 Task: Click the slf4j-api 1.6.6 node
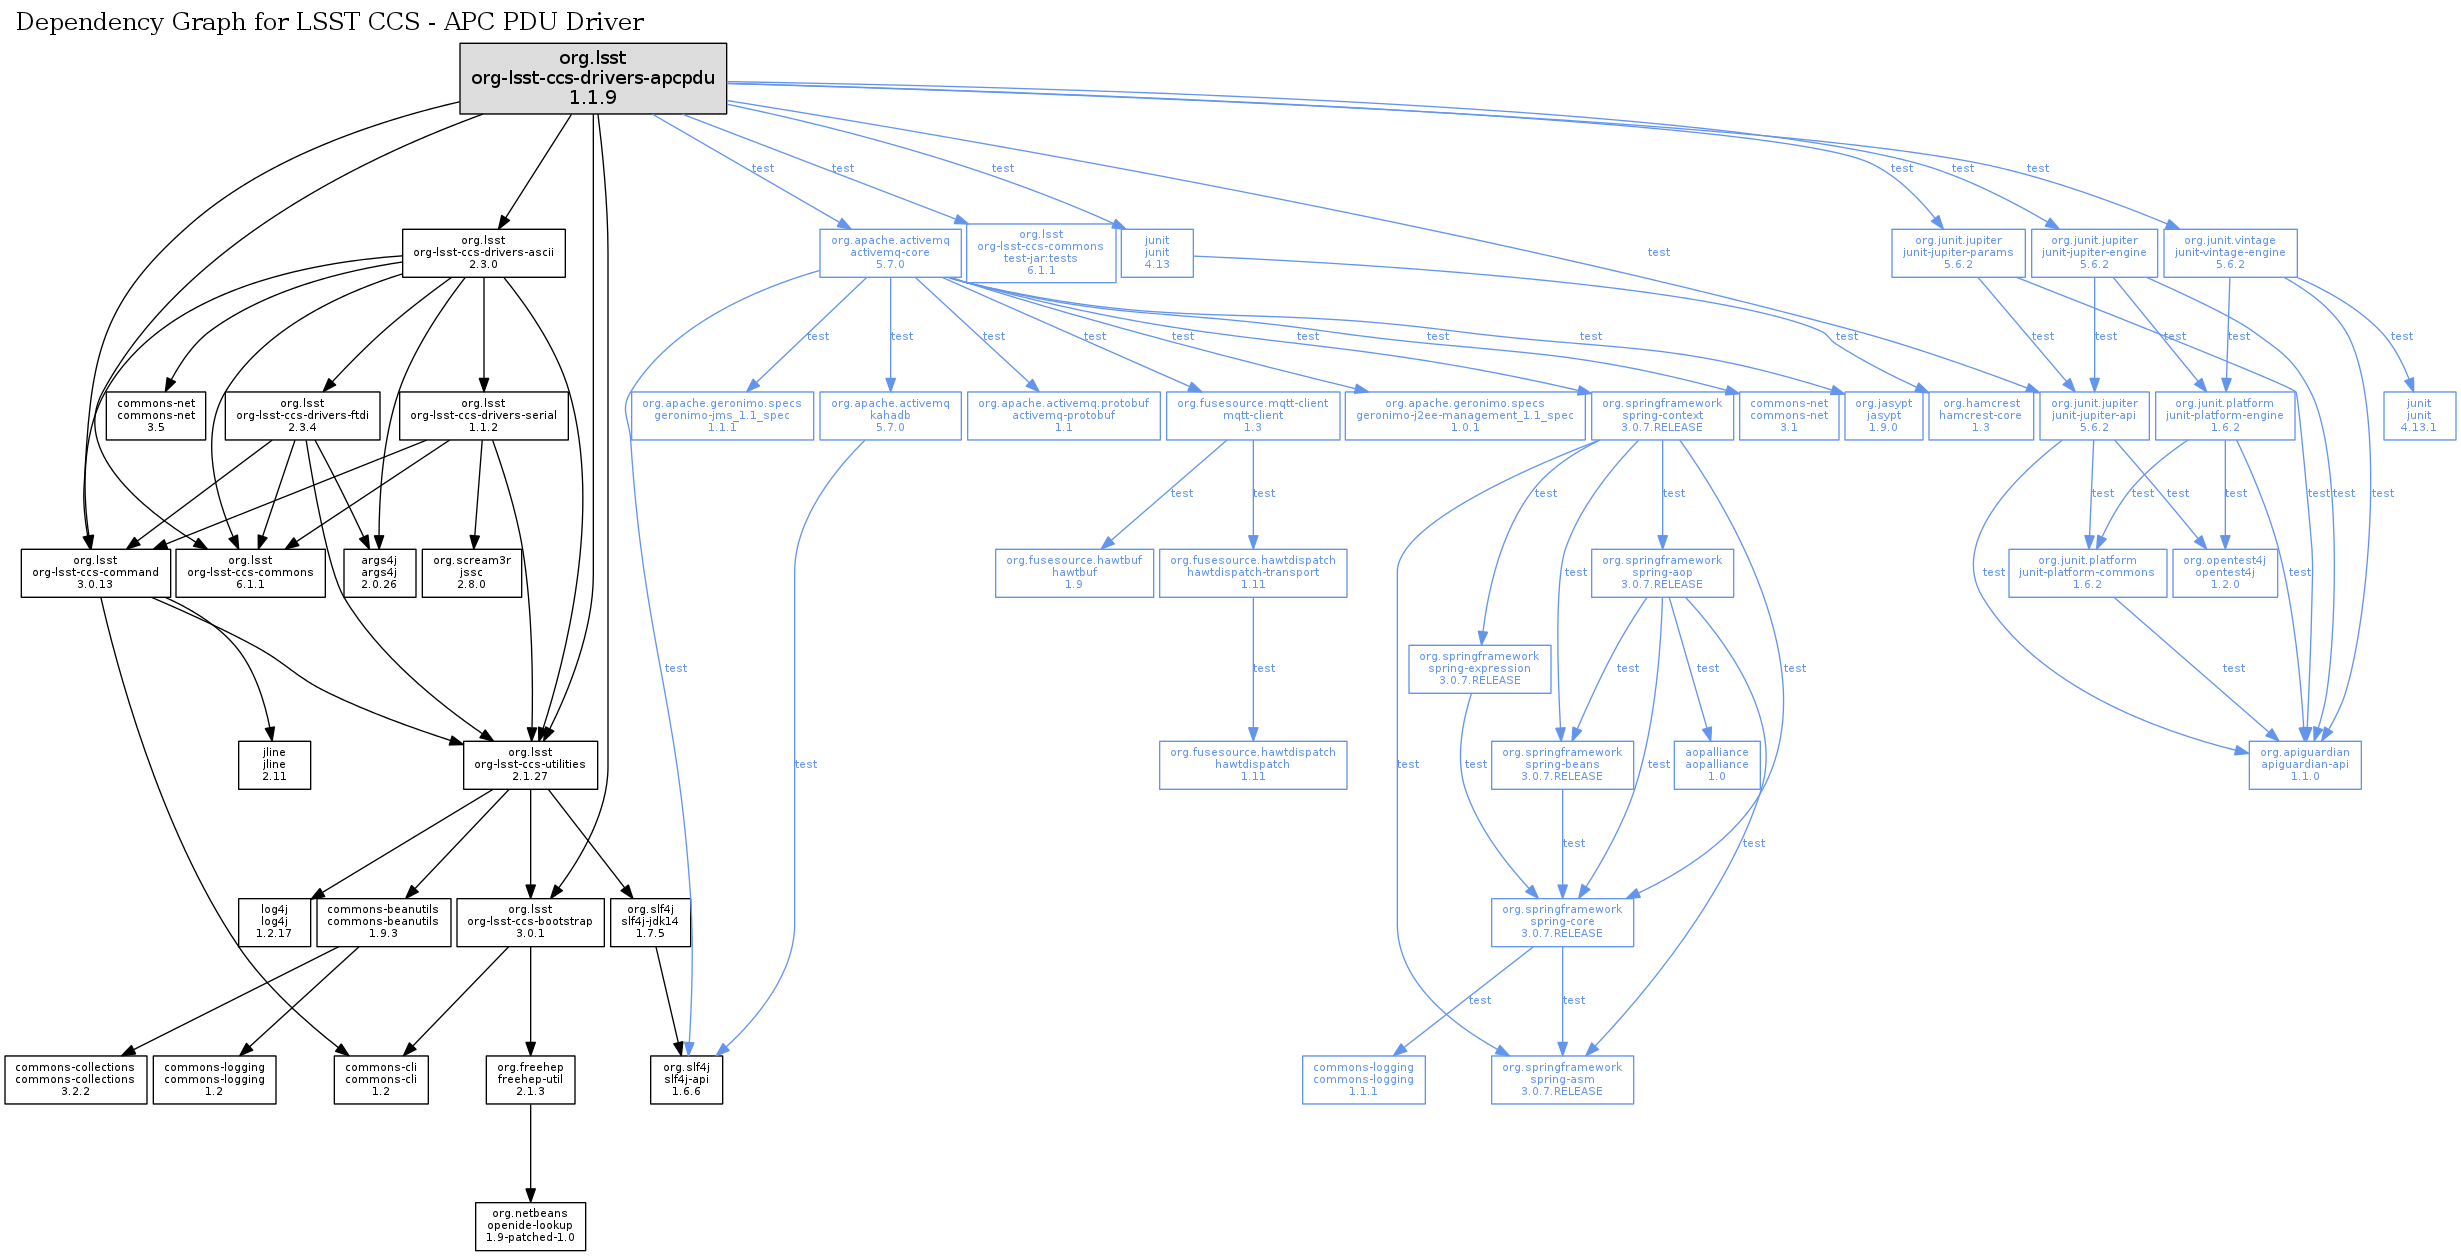[686, 1080]
